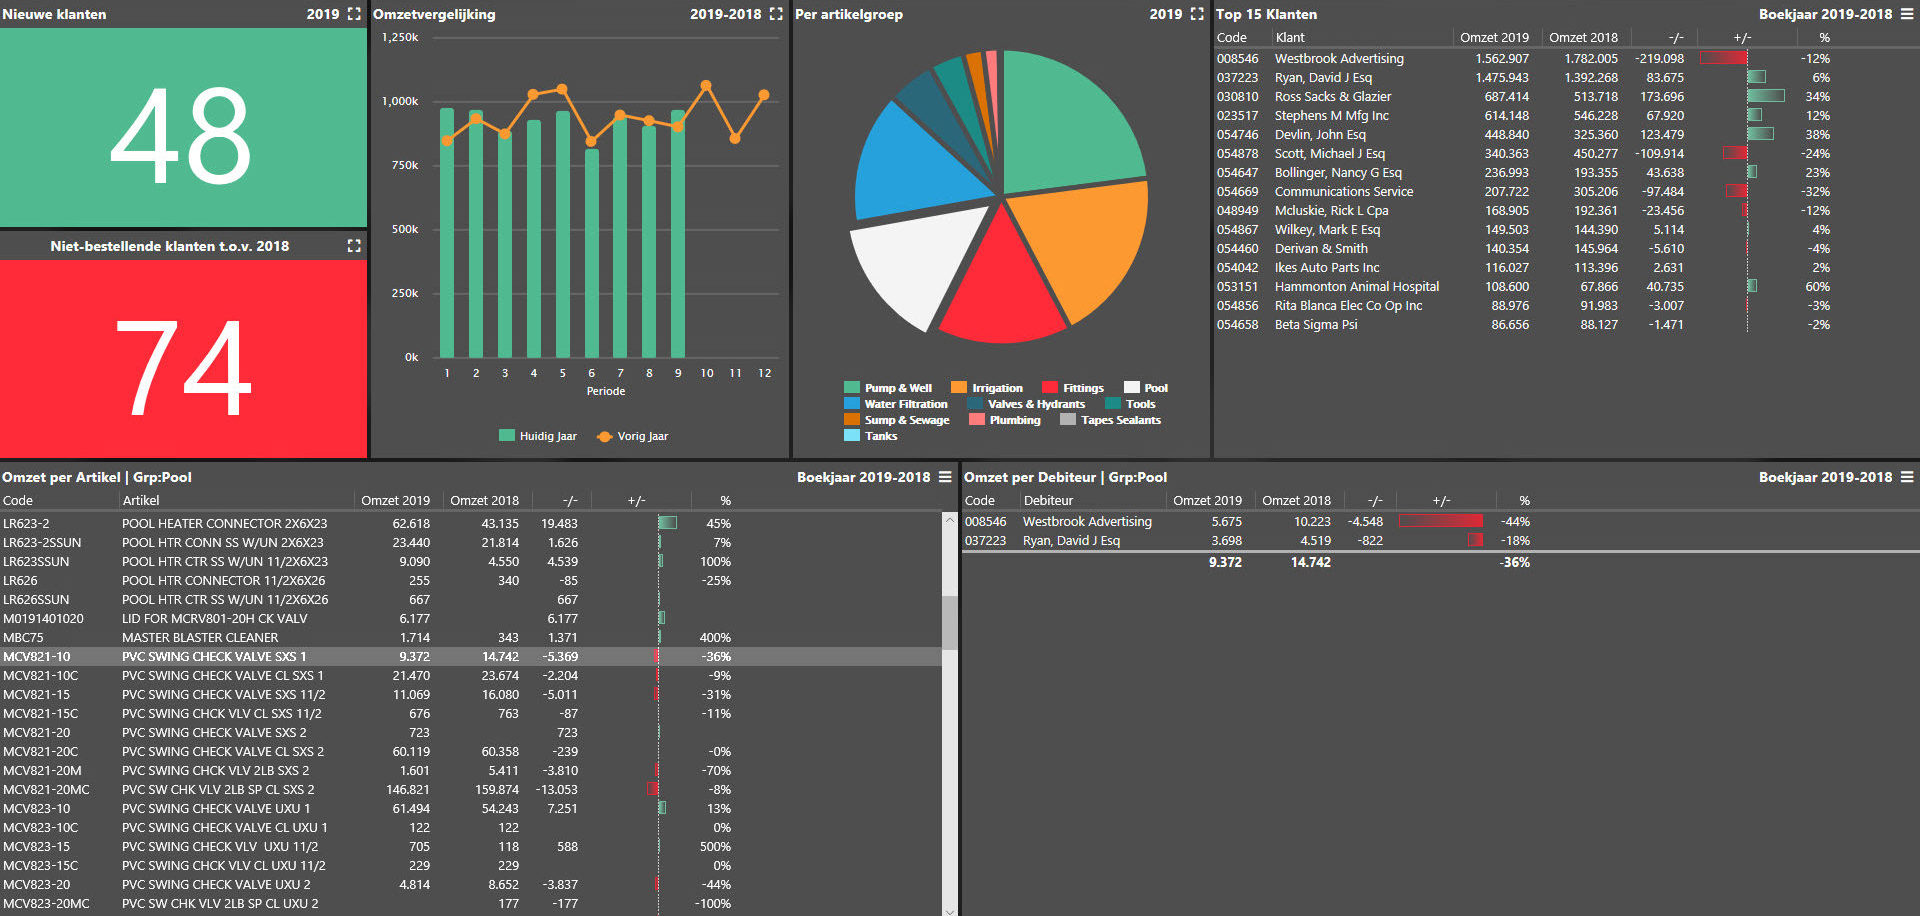Image resolution: width=1920 pixels, height=916 pixels.
Task: Sort debtor table by Debiteur column
Action: [x=1048, y=500]
